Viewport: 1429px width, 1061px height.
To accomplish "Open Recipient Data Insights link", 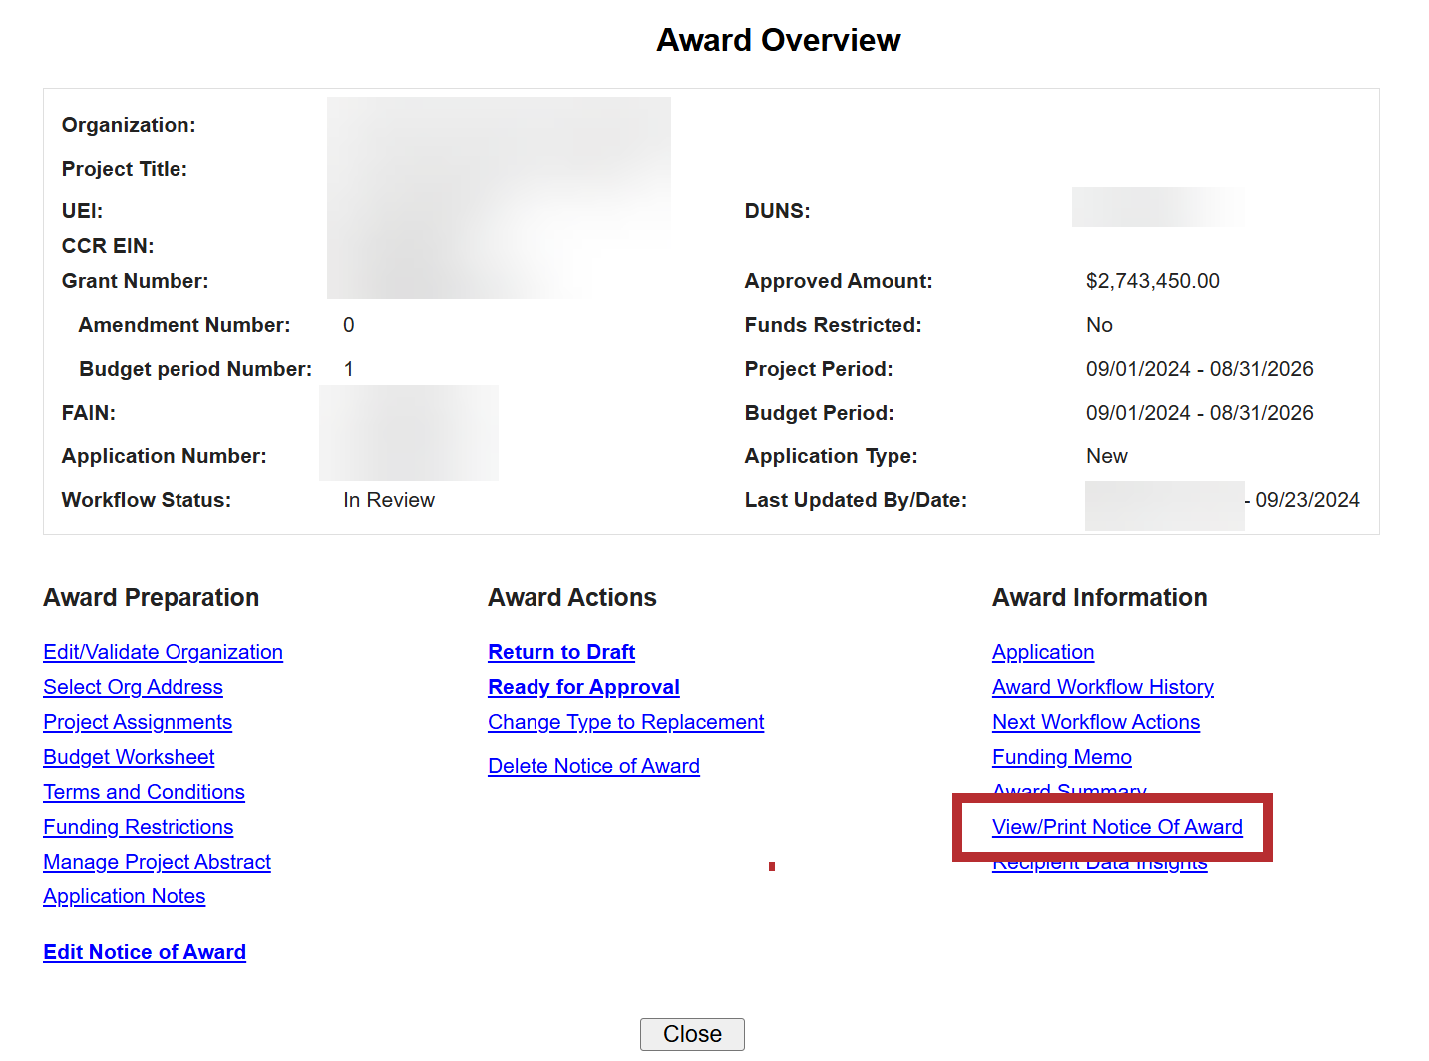I will coord(1100,866).
